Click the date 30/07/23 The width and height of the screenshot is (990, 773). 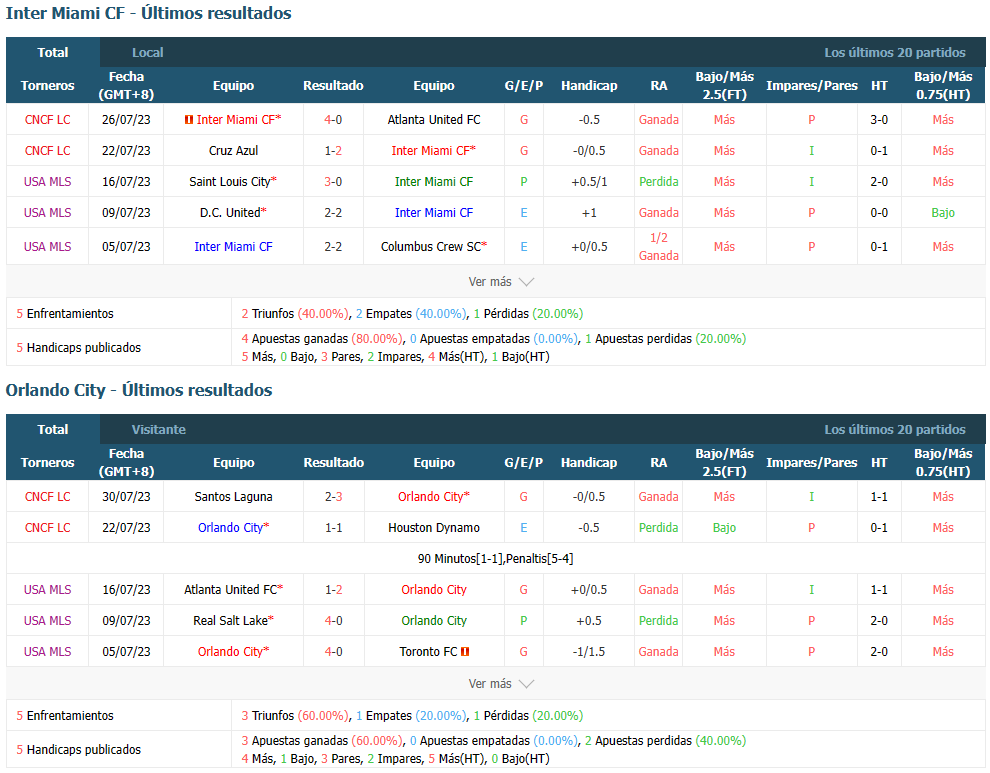pyautogui.click(x=126, y=497)
